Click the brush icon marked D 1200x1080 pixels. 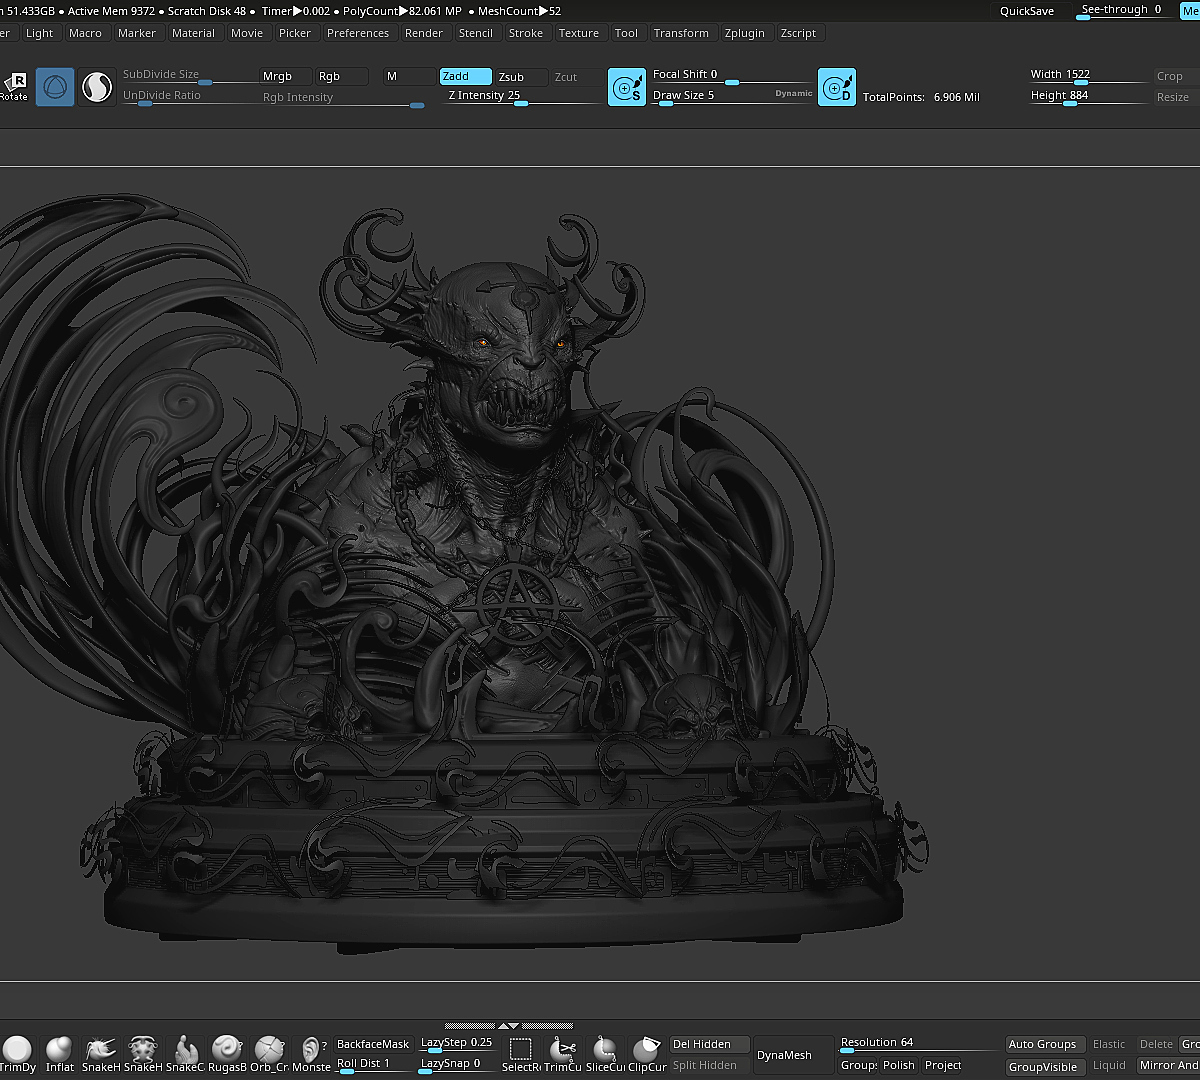[x=837, y=87]
